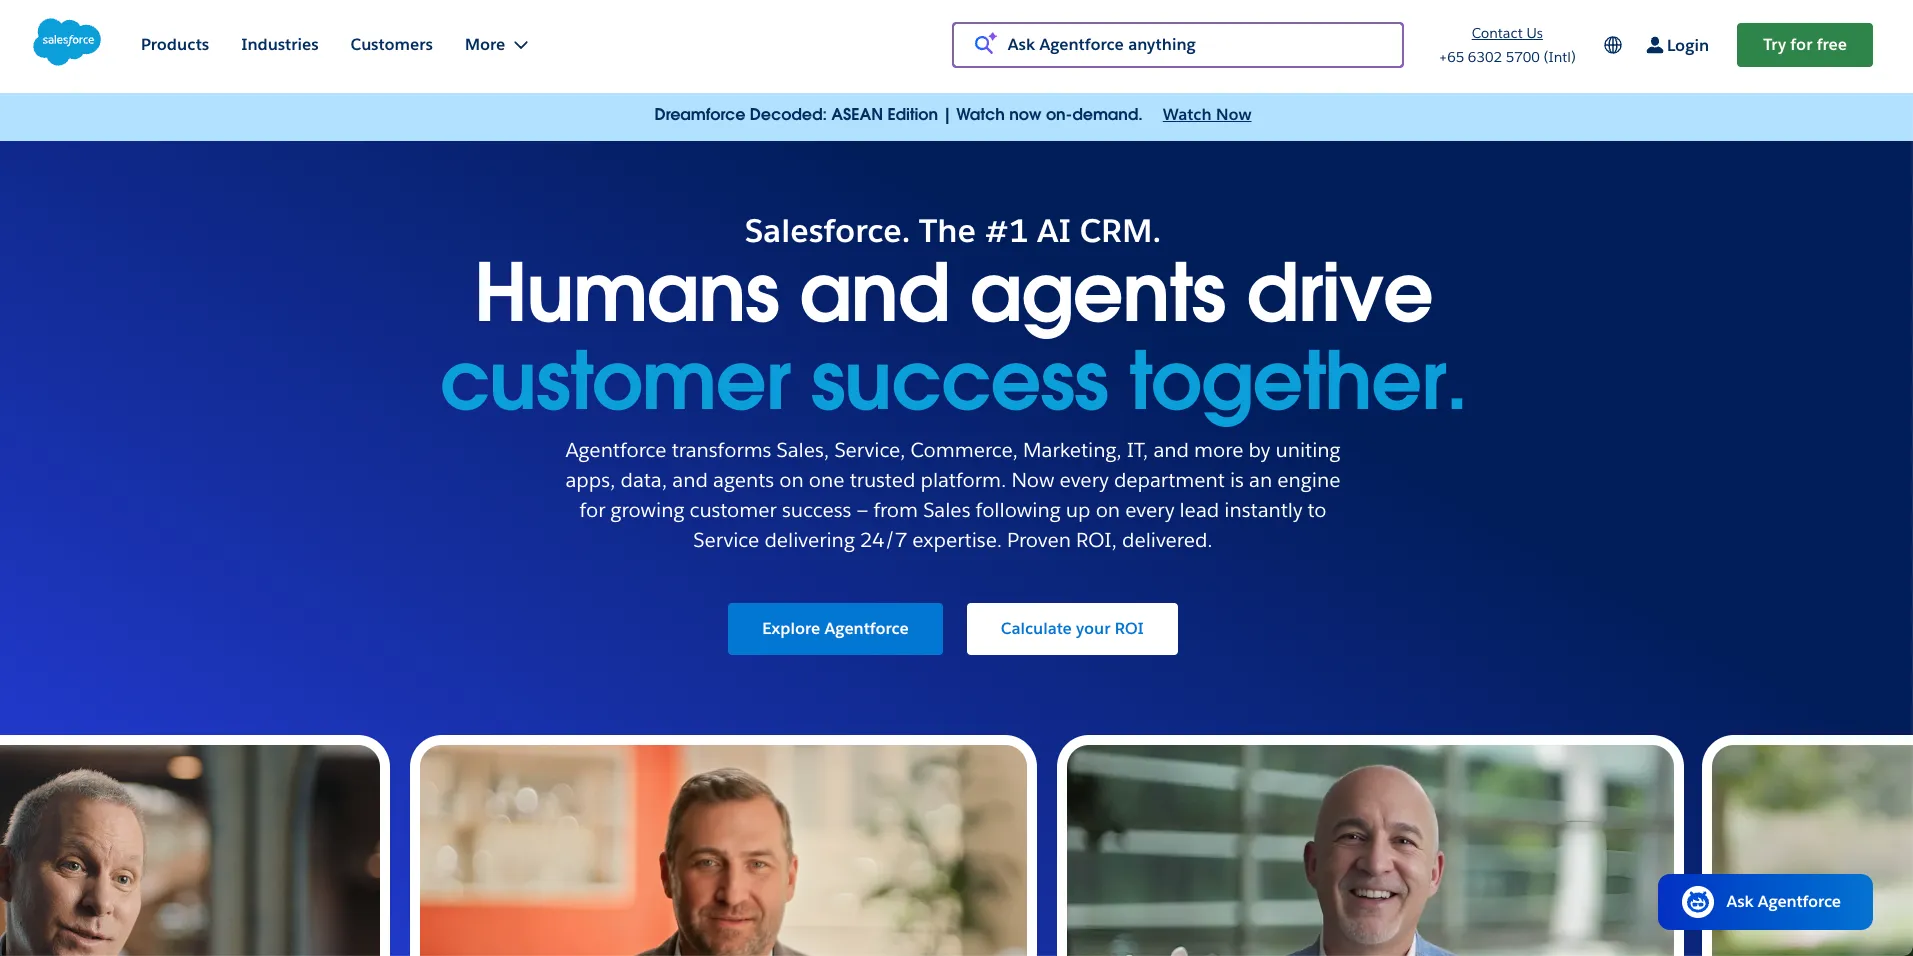Select the bearded man video thumbnail
Viewport: 1913px width, 956px height.
[x=723, y=848]
